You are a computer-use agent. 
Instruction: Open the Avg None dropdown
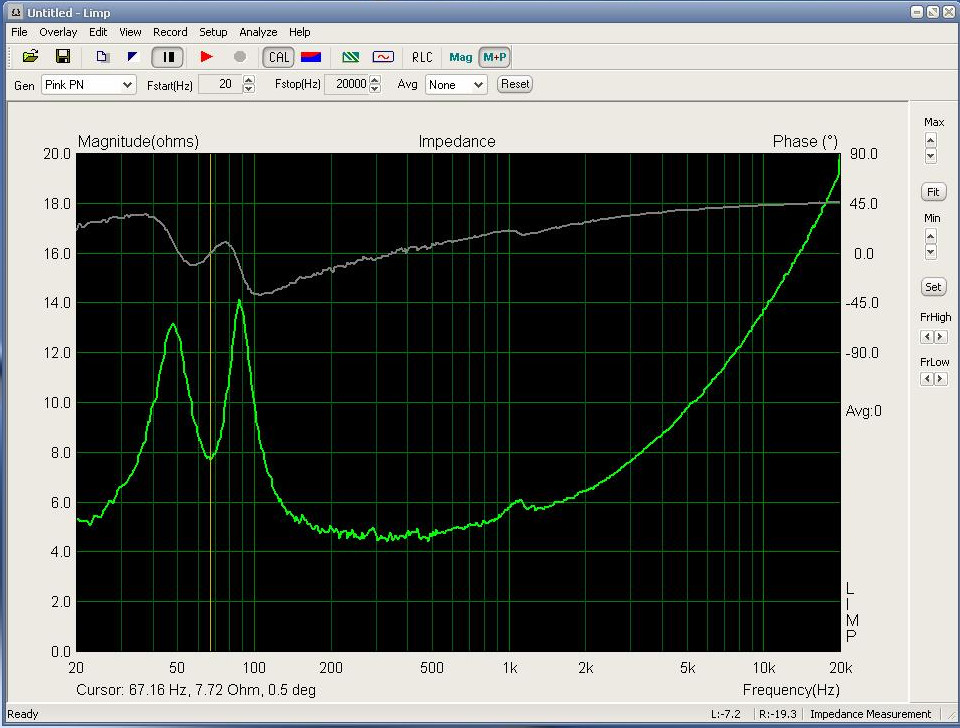point(456,84)
